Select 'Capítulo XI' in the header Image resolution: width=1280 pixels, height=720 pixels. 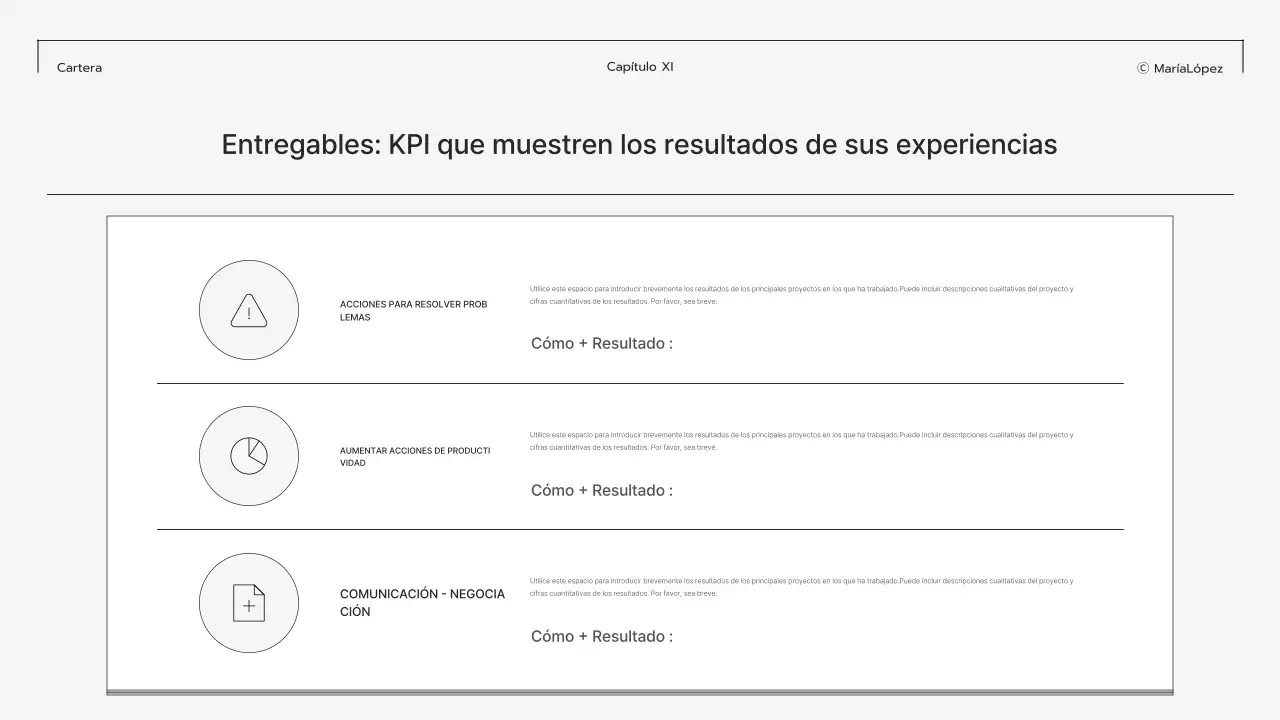(x=640, y=66)
